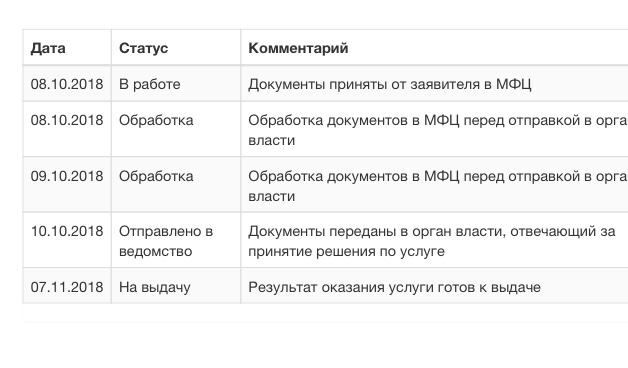This screenshot has height=368, width=628.
Task: Click the Документы переданы в орган власти comment
Action: tap(432, 241)
